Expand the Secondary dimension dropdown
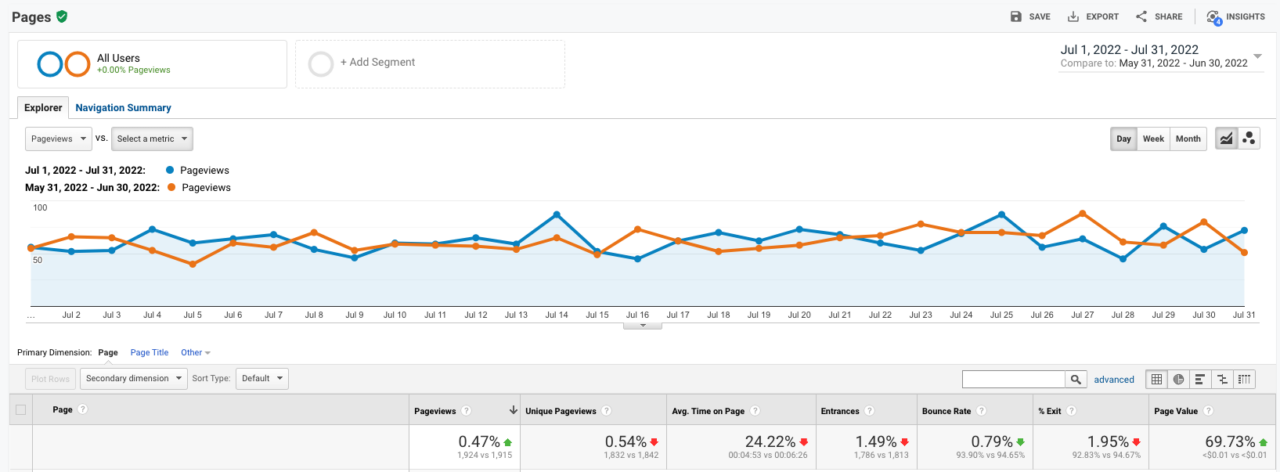 point(134,379)
